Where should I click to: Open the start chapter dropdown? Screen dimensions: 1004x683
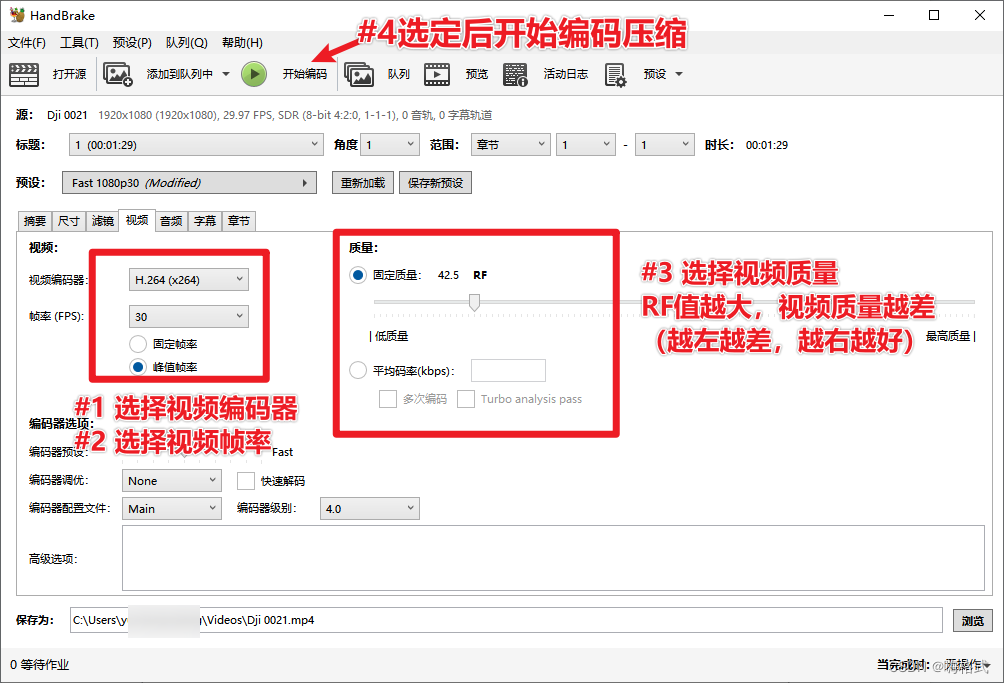585,145
